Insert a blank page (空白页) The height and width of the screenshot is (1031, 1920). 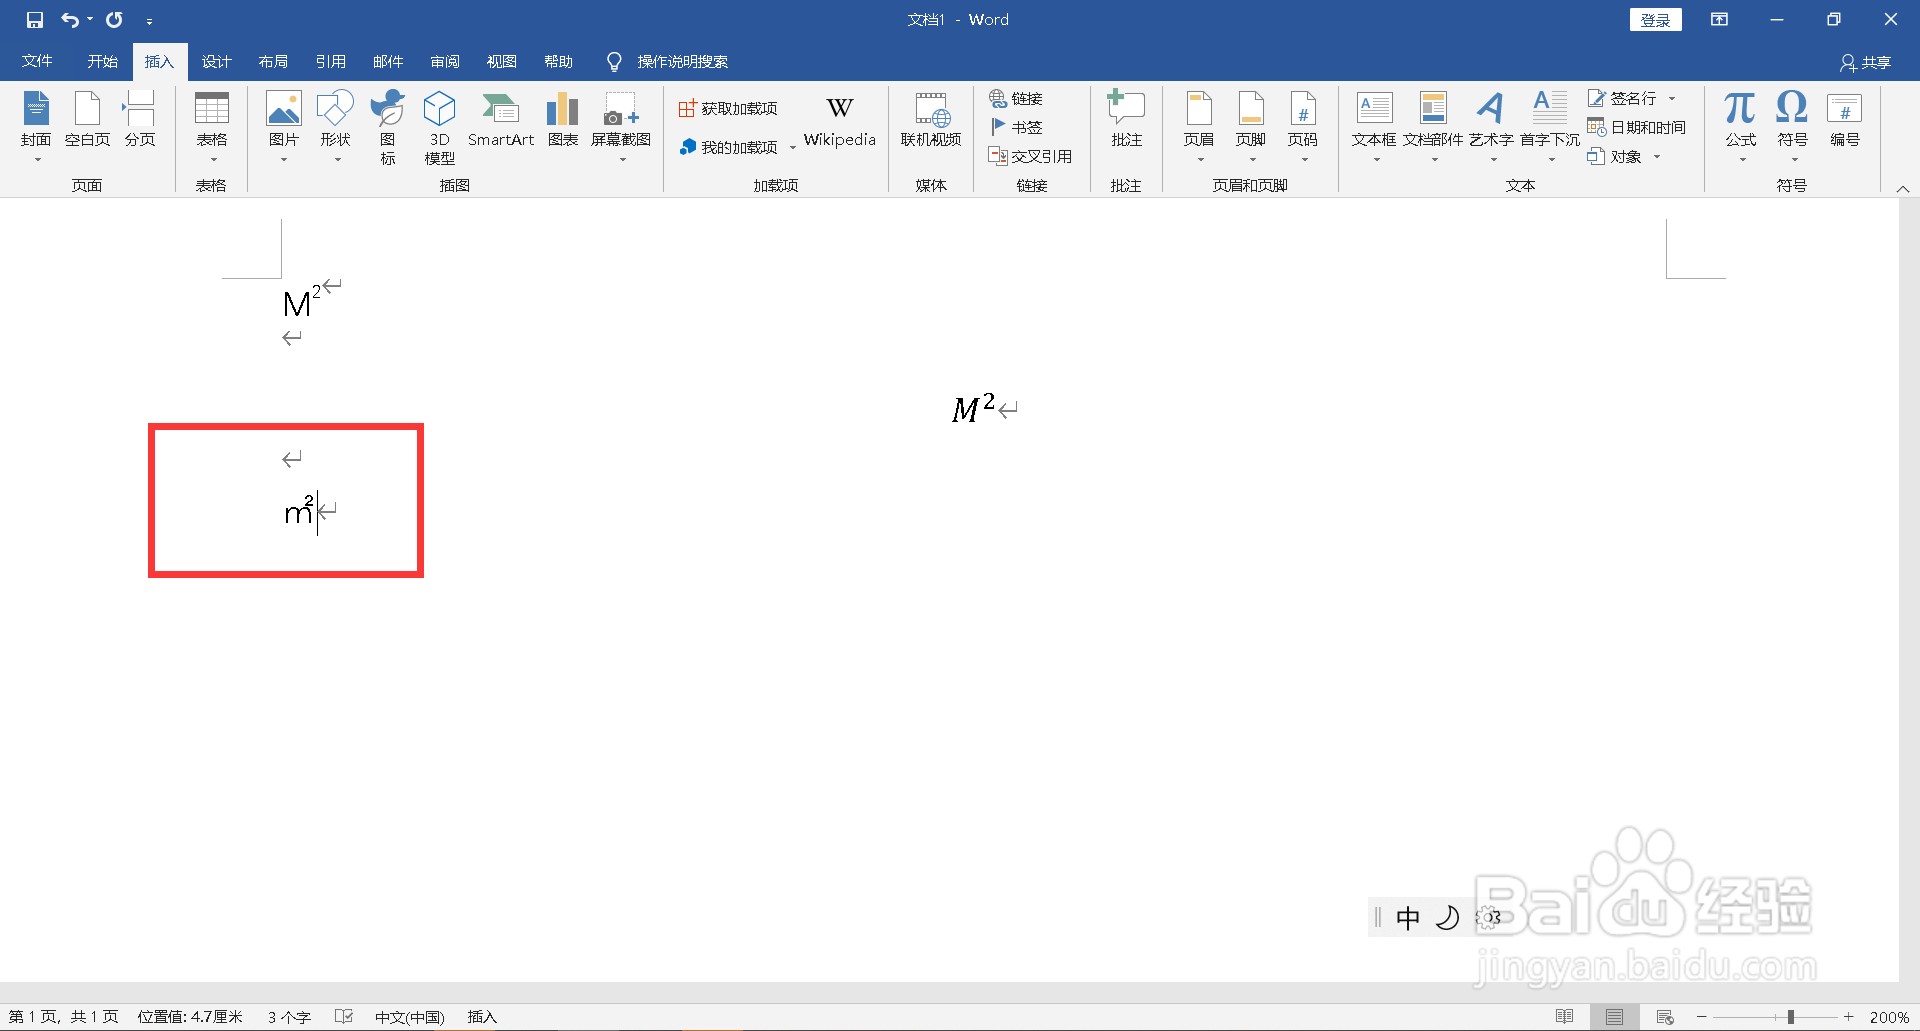pyautogui.click(x=88, y=120)
